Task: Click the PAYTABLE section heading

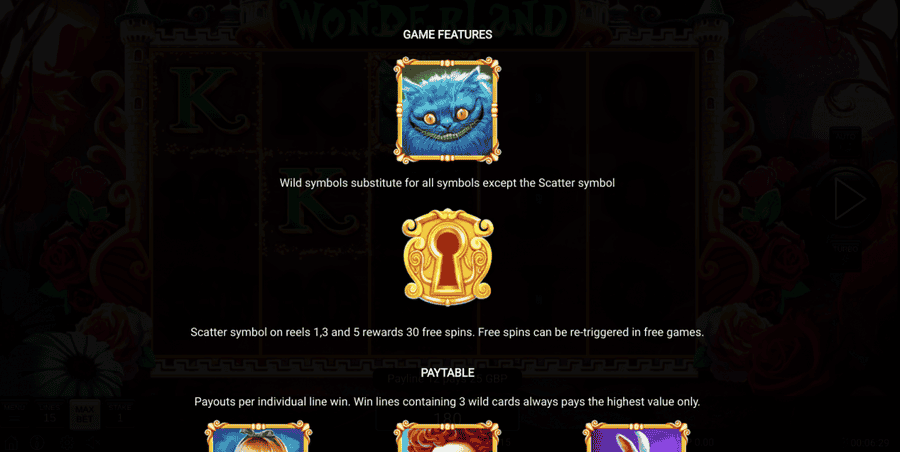Action: pyautogui.click(x=447, y=373)
